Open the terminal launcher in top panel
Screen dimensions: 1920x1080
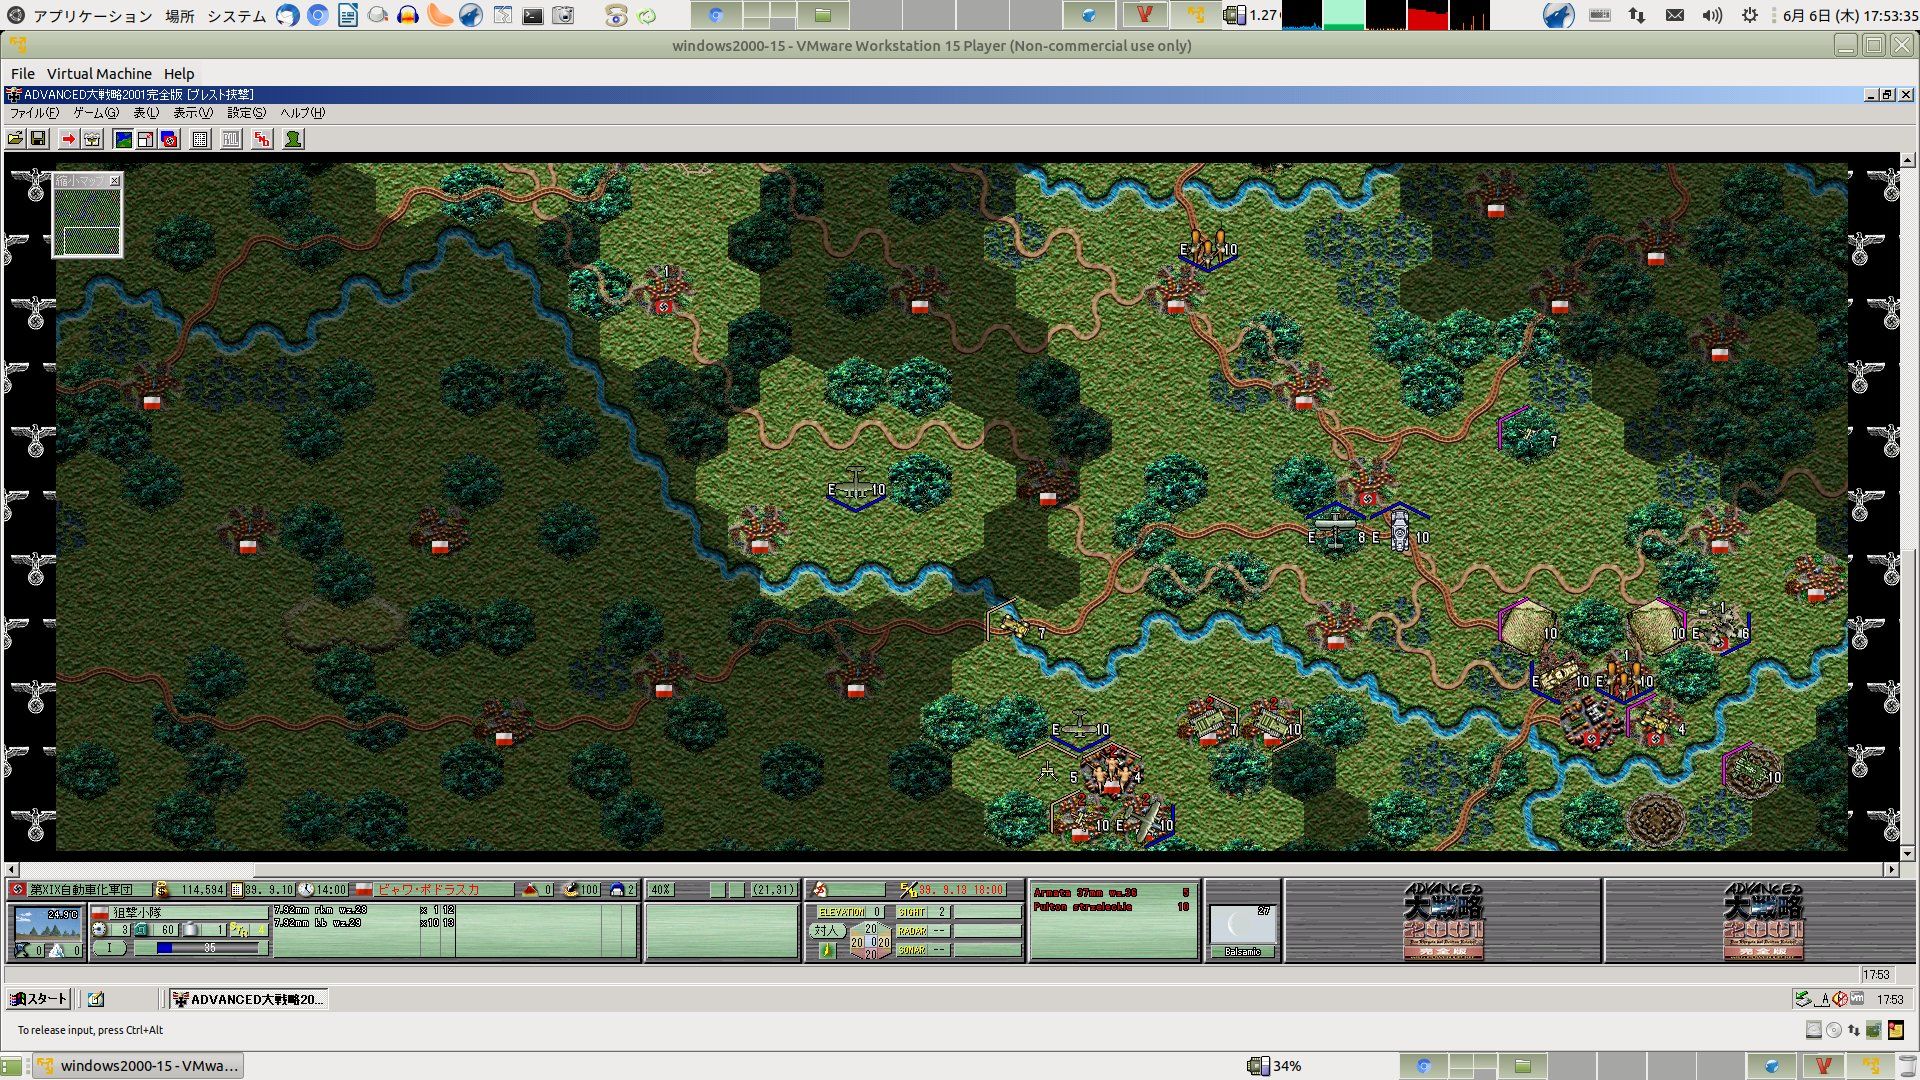pos(533,15)
